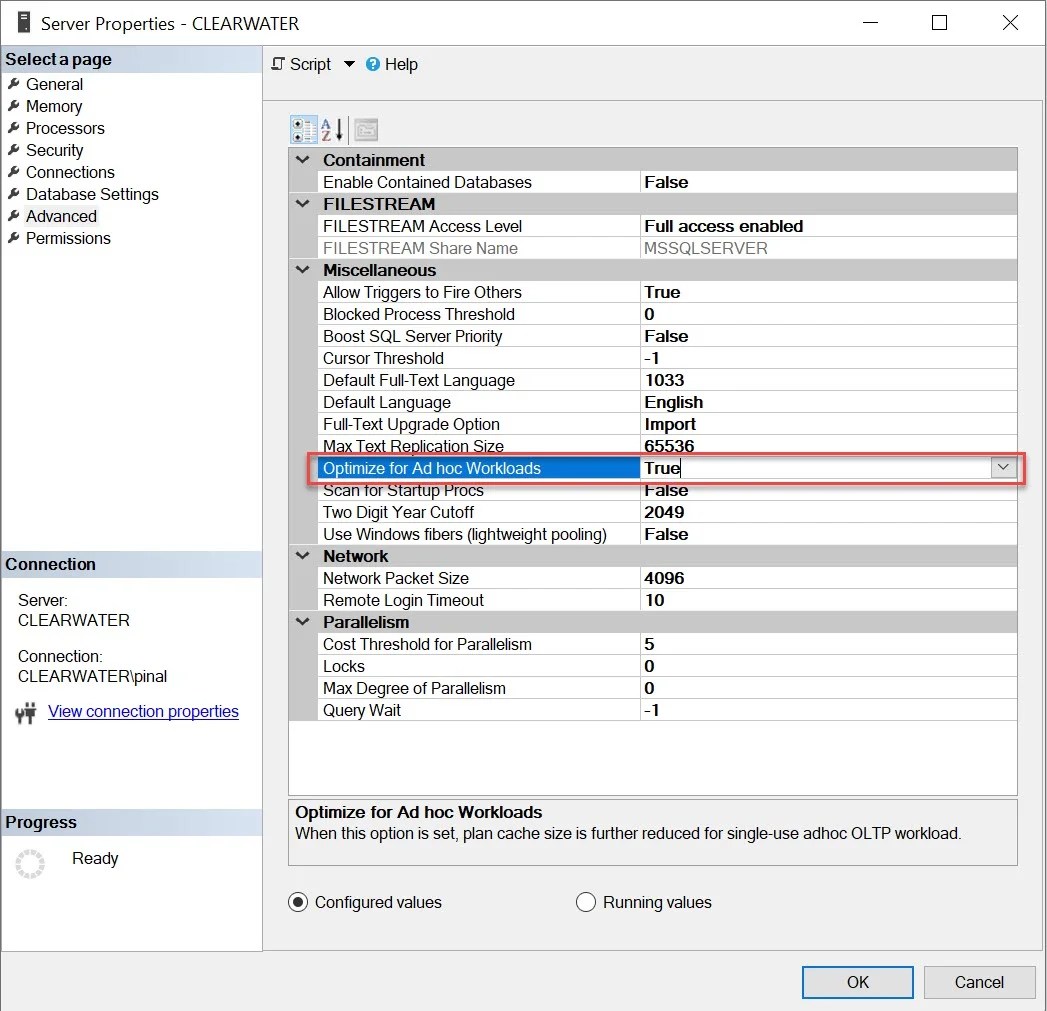Open the Optimize for Ad hoc Workloads dropdown
The height and width of the screenshot is (1011, 1047).
(x=1004, y=467)
